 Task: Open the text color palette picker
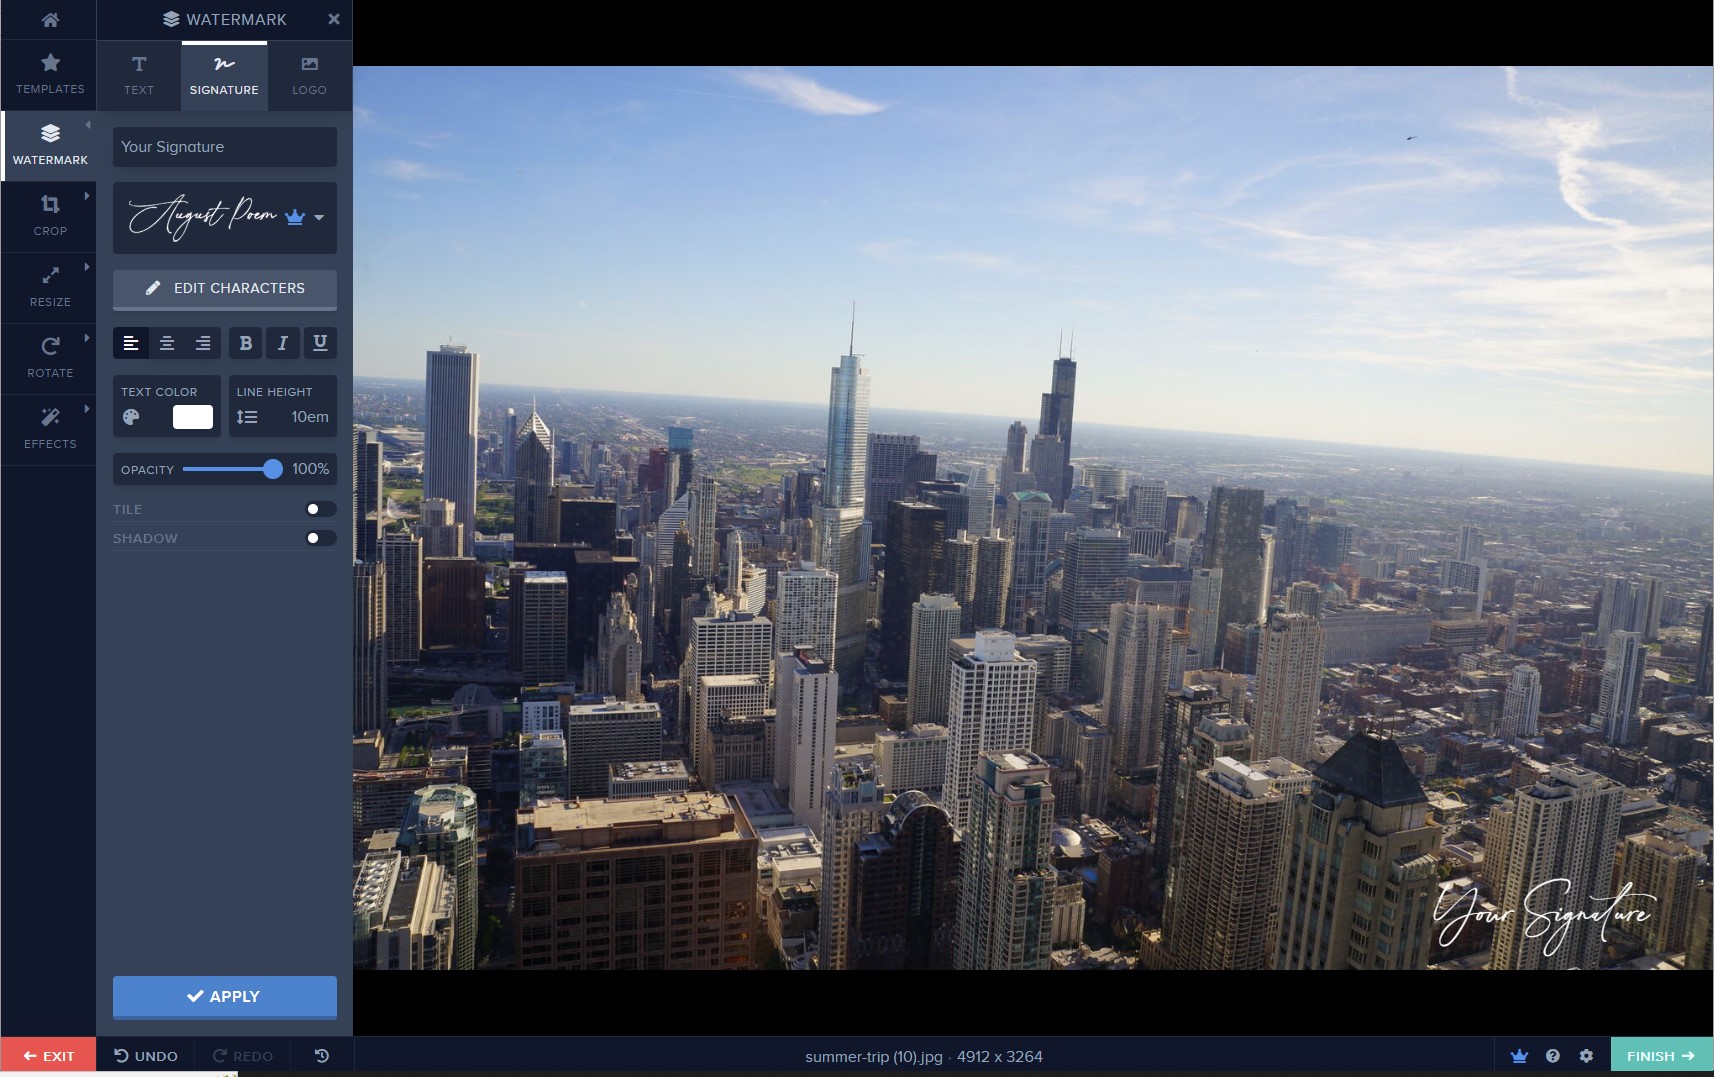point(131,416)
